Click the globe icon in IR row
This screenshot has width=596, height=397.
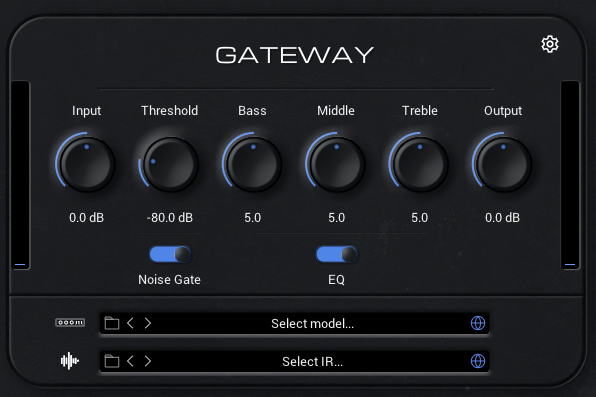pos(478,361)
